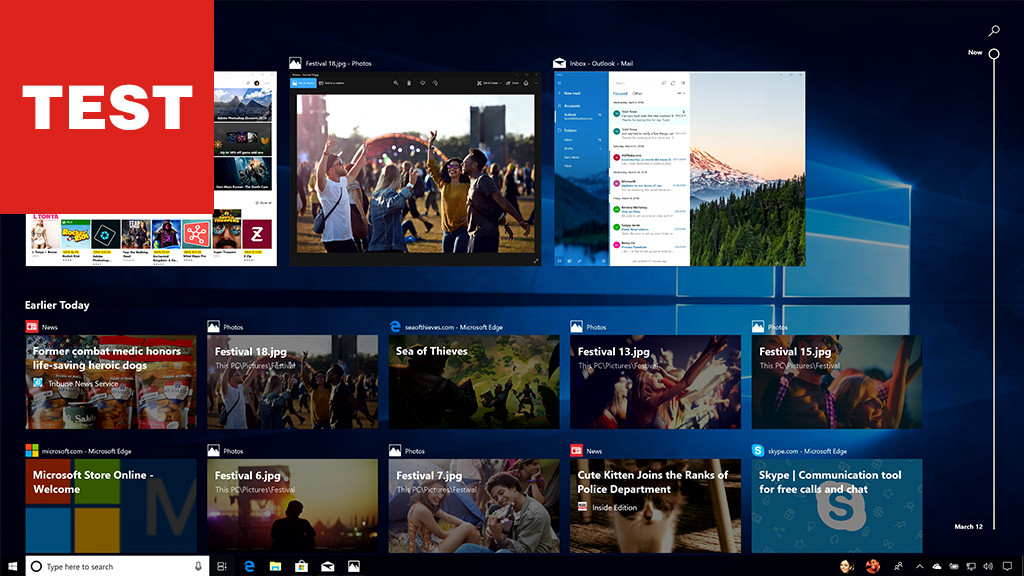Viewport: 1024px width, 576px height.
Task: Open the 'Cute Kitten Joins' News card
Action: point(656,505)
